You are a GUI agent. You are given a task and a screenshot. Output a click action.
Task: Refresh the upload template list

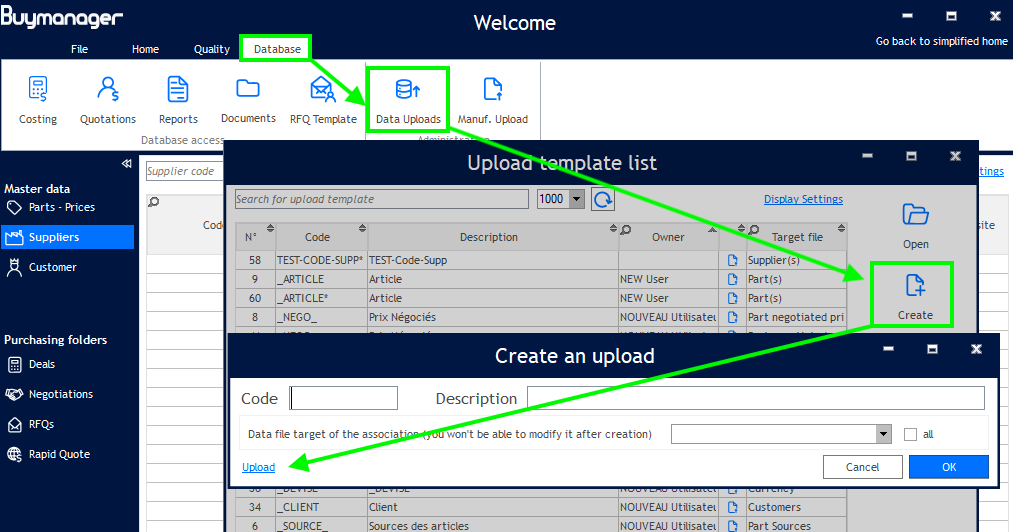[x=603, y=199]
